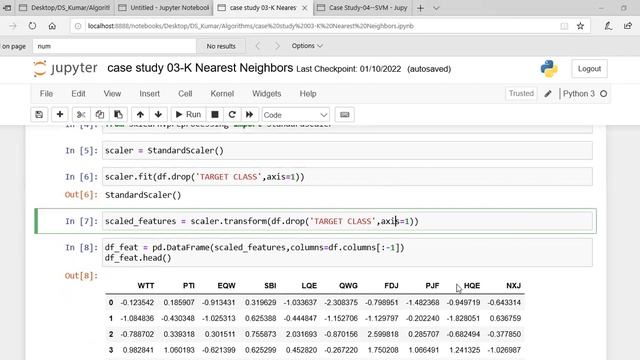Screen dimensions: 640x360
Task: Move selected cell down arrow
Action: [x=158, y=115]
